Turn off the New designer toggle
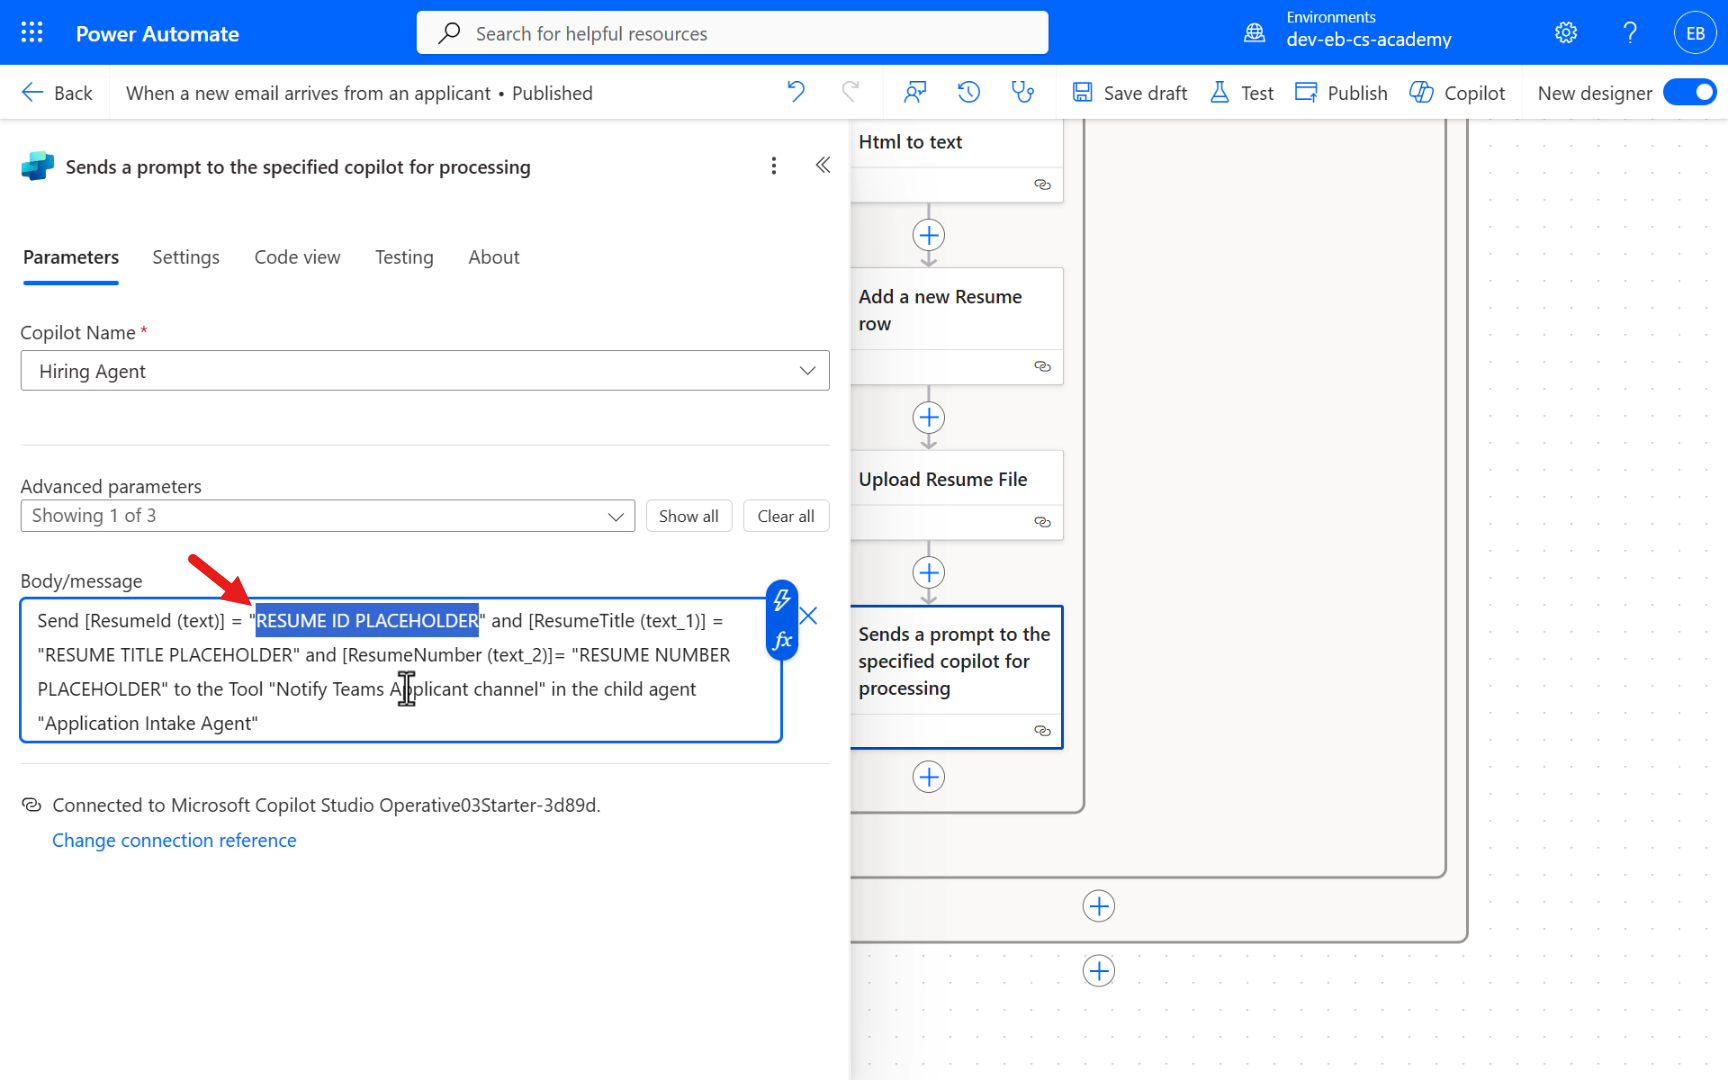 pos(1689,92)
